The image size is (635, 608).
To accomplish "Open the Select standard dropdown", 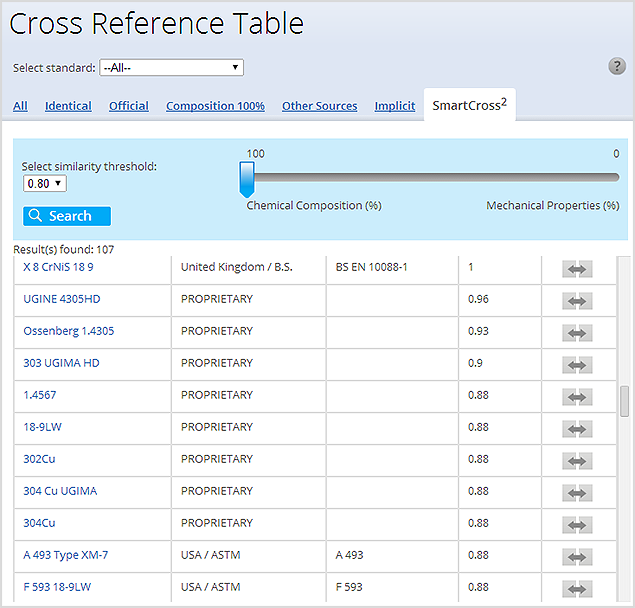I will point(171,68).
